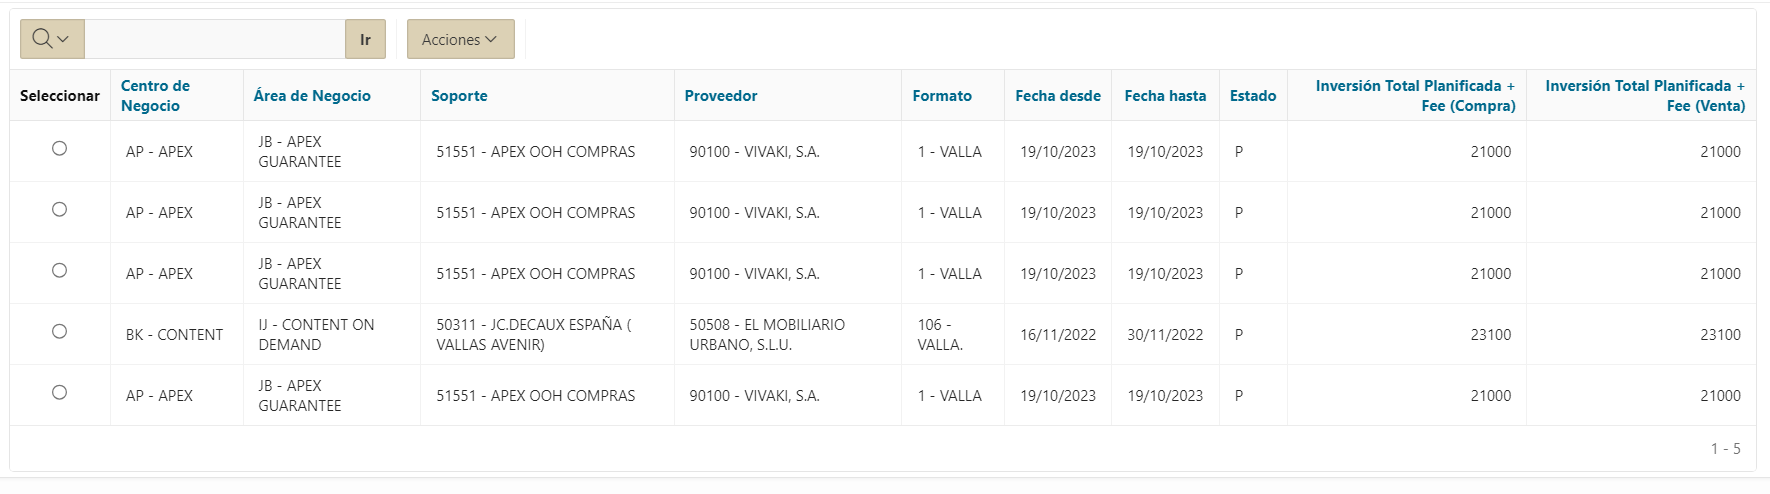The image size is (1770, 494).
Task: Click Inversión Total Planificada + Fee (Venta) header
Action: [x=1645, y=96]
